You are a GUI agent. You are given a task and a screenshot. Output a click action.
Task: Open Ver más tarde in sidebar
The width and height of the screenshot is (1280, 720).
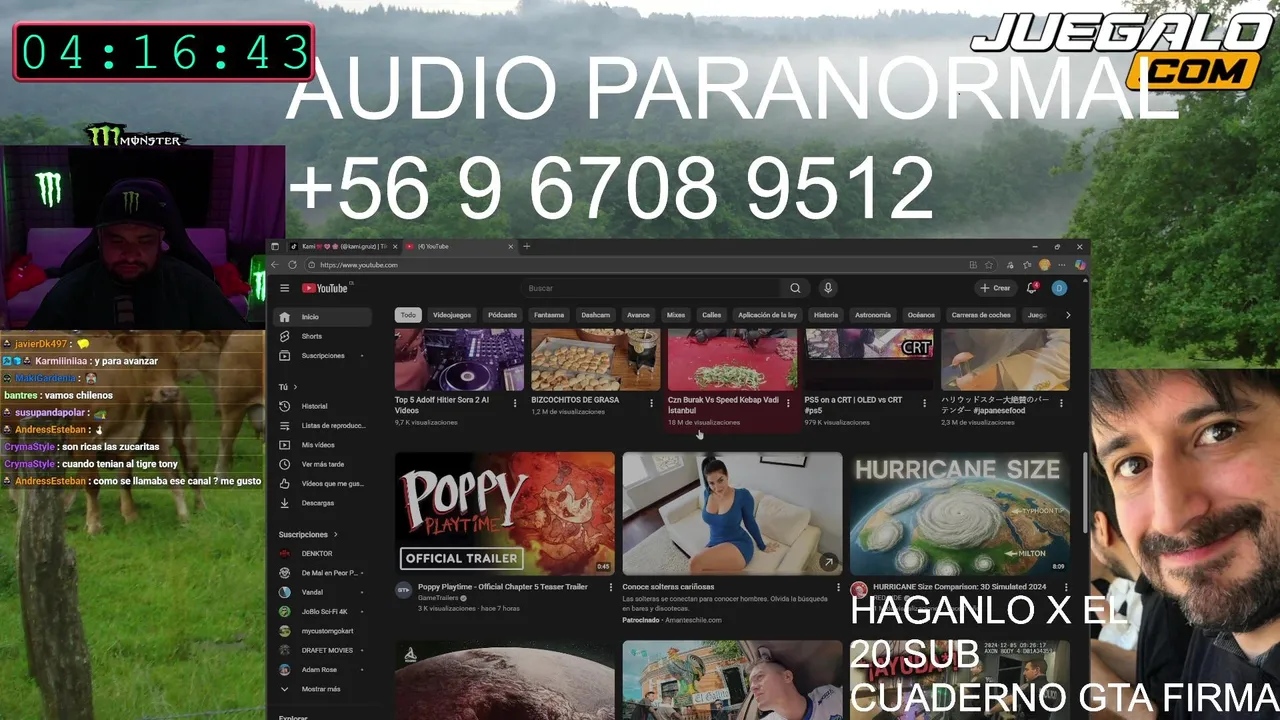(322, 464)
